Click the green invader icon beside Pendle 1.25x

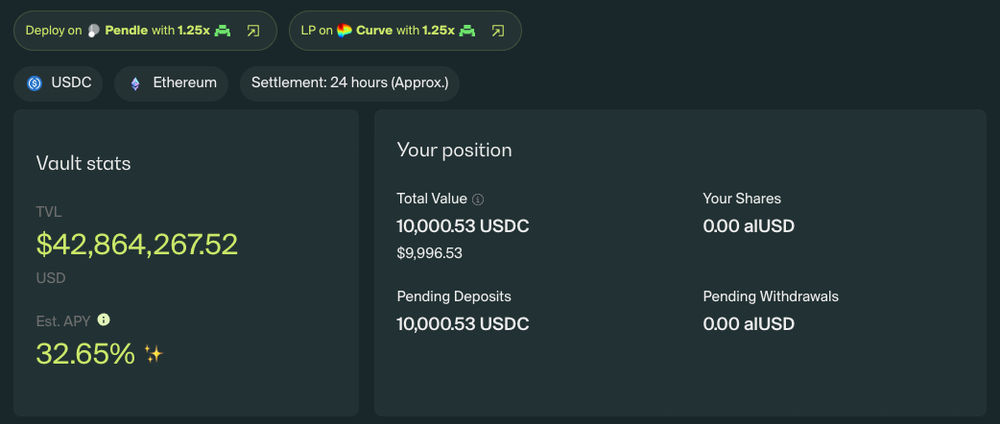tap(223, 31)
